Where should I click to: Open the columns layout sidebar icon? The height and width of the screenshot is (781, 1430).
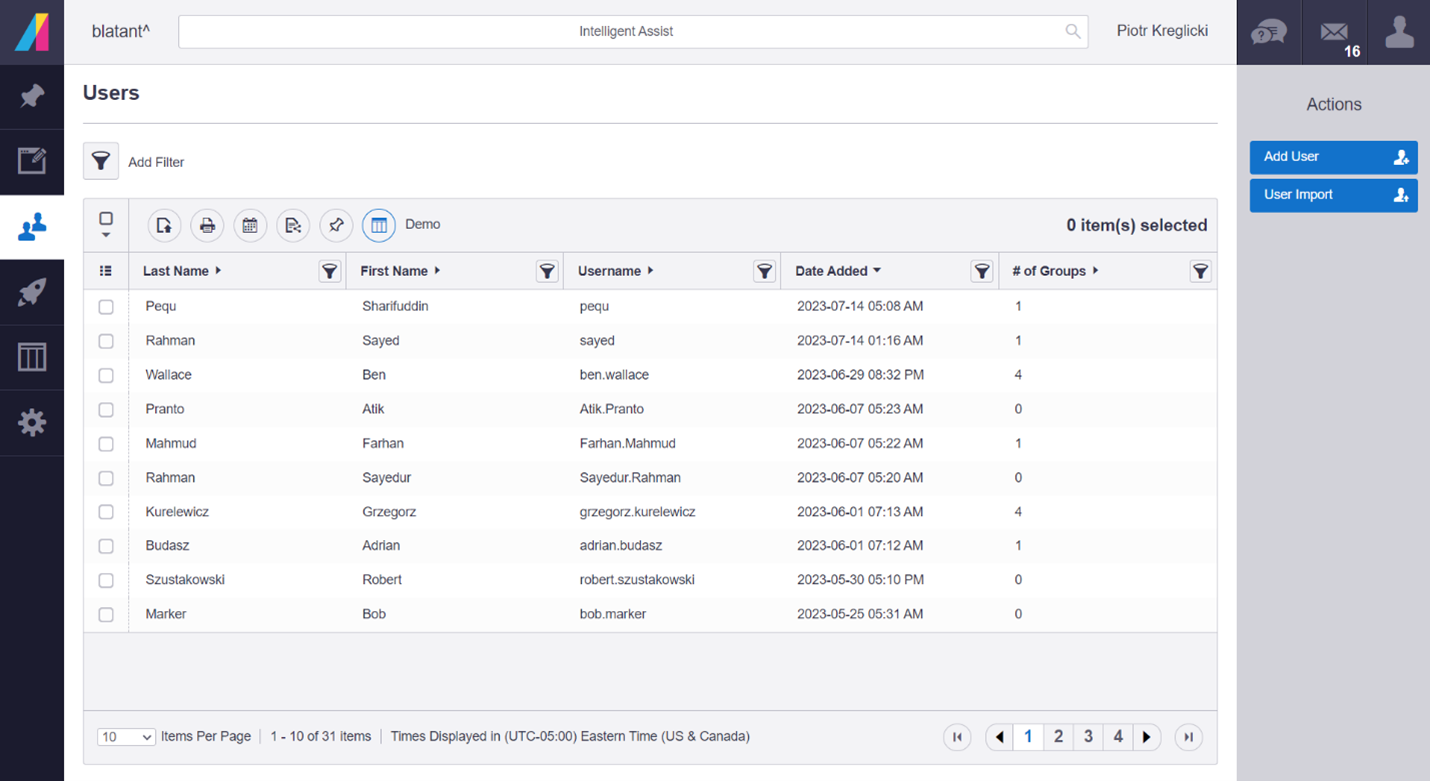[32, 357]
